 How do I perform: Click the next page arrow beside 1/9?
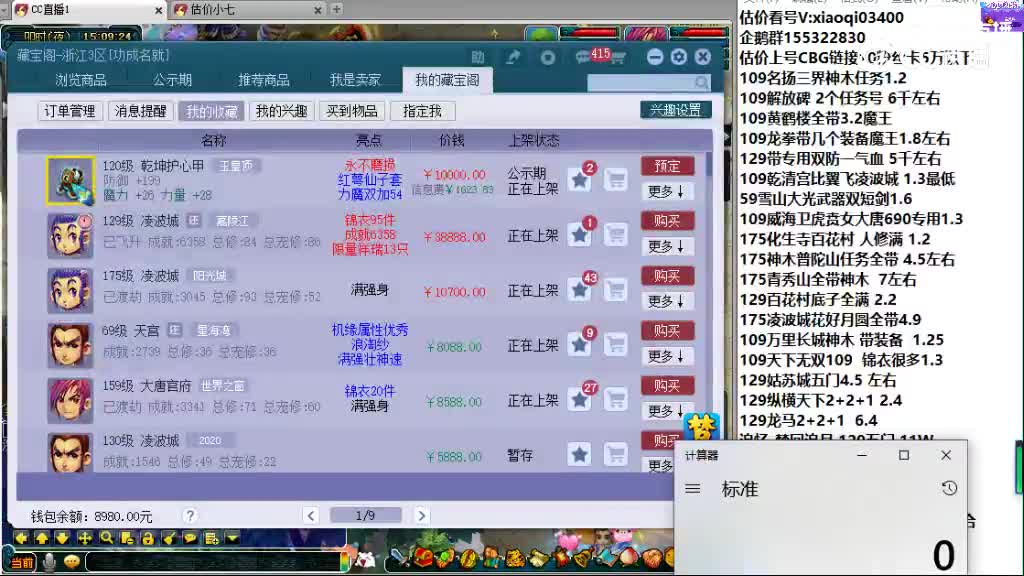point(421,513)
